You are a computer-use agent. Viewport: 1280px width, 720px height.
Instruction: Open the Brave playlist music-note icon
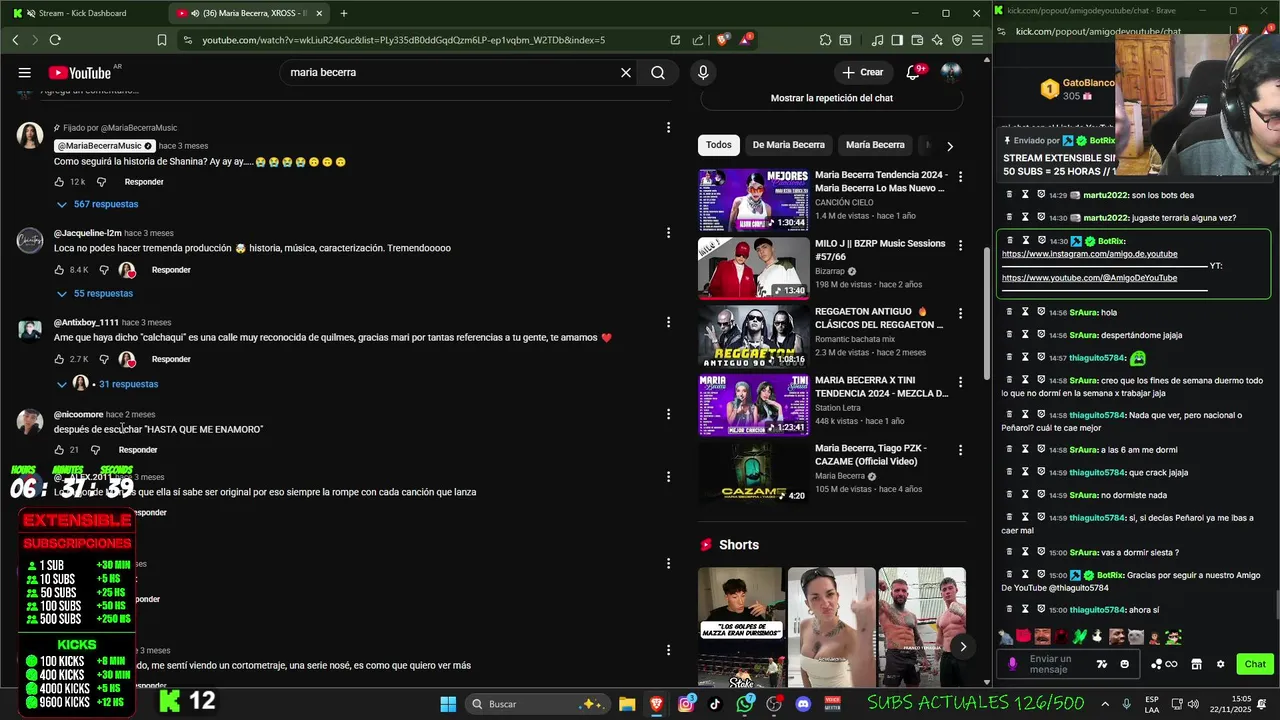click(877, 40)
